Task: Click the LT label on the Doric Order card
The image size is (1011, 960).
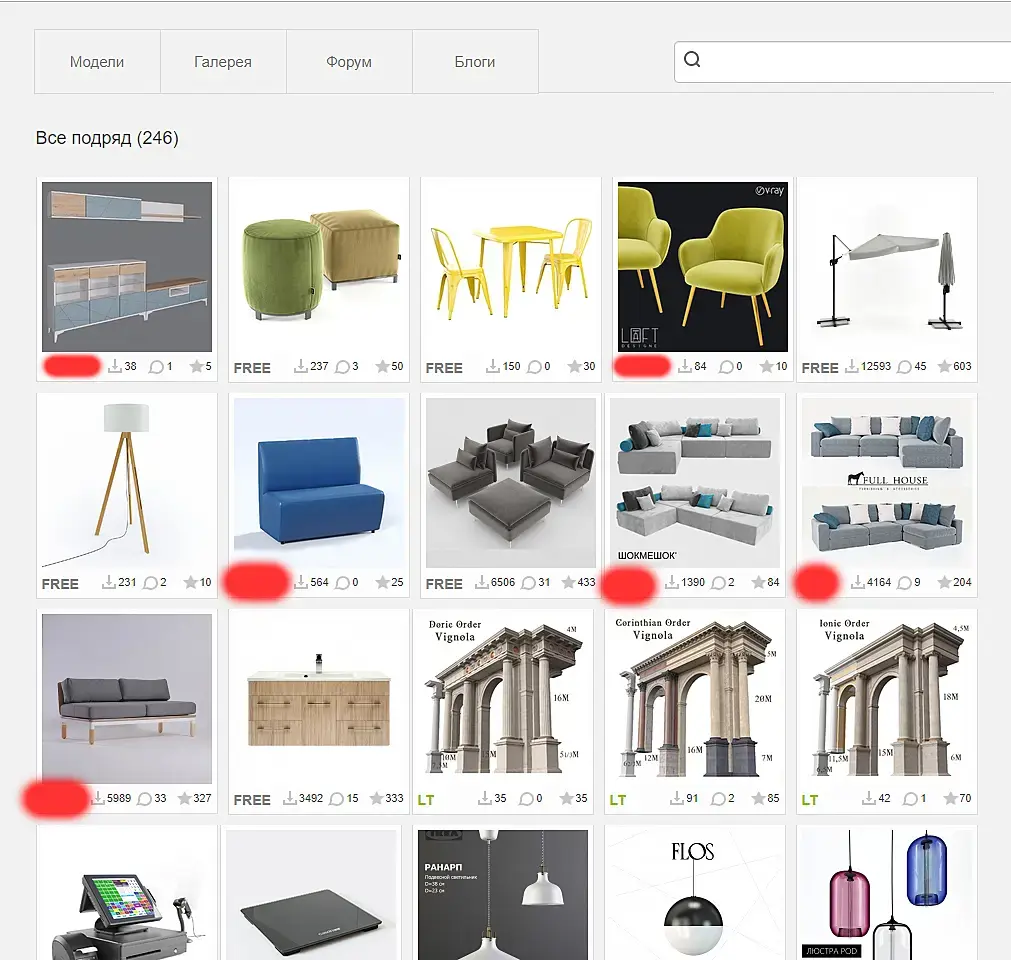Action: click(426, 800)
